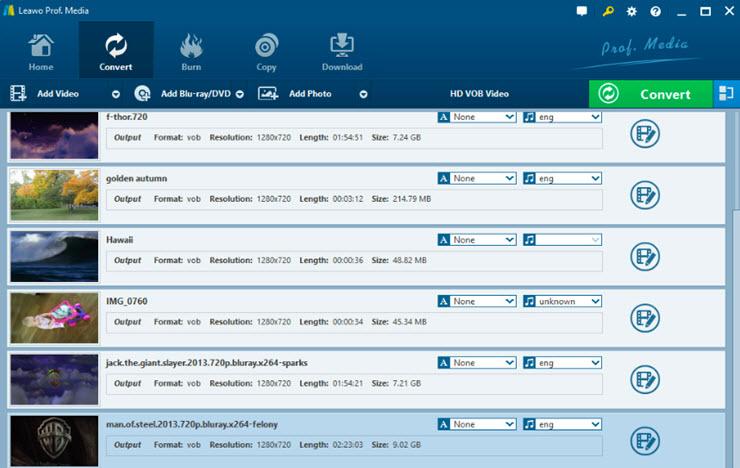Viewport: 740px width, 468px height.
Task: Click the size value "48.82 MB"
Action: pyautogui.click(x=409, y=260)
